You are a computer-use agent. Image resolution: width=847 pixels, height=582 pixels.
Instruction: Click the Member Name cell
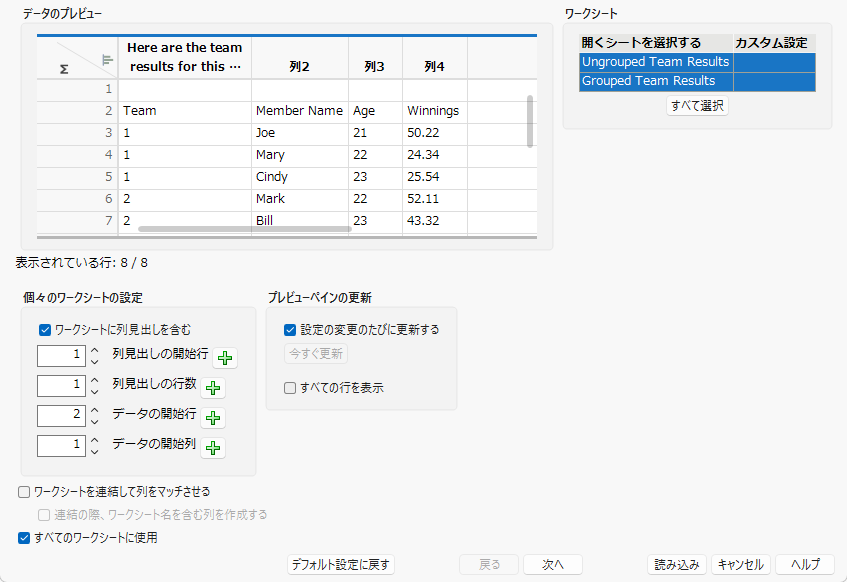299,111
